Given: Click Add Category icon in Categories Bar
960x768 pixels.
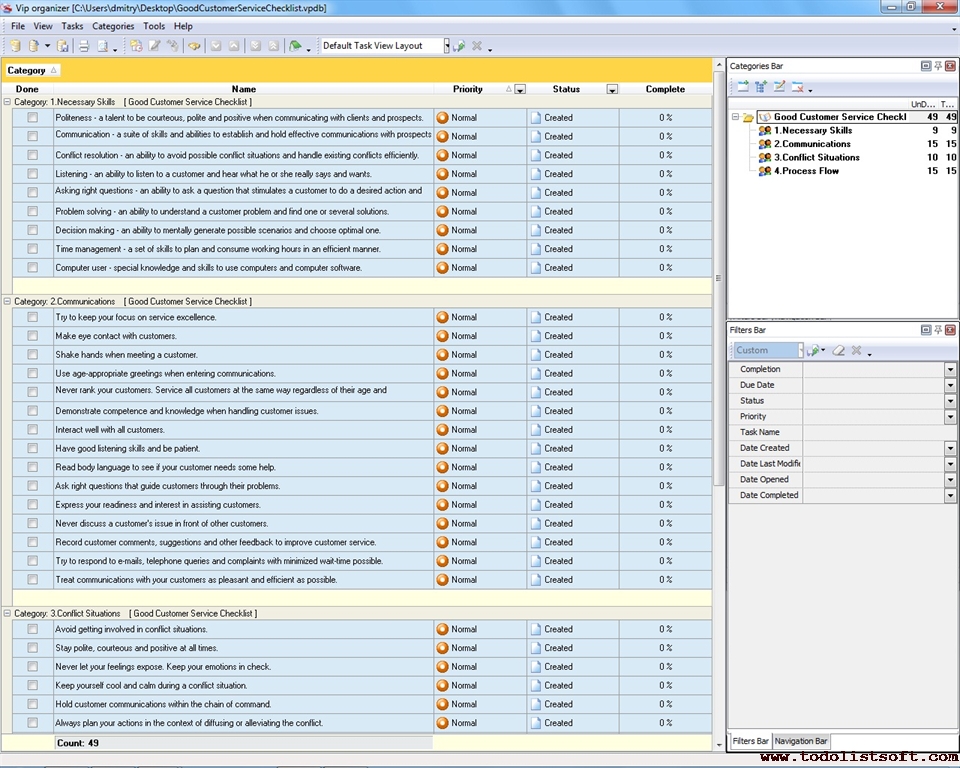Looking at the screenshot, I should [742, 87].
